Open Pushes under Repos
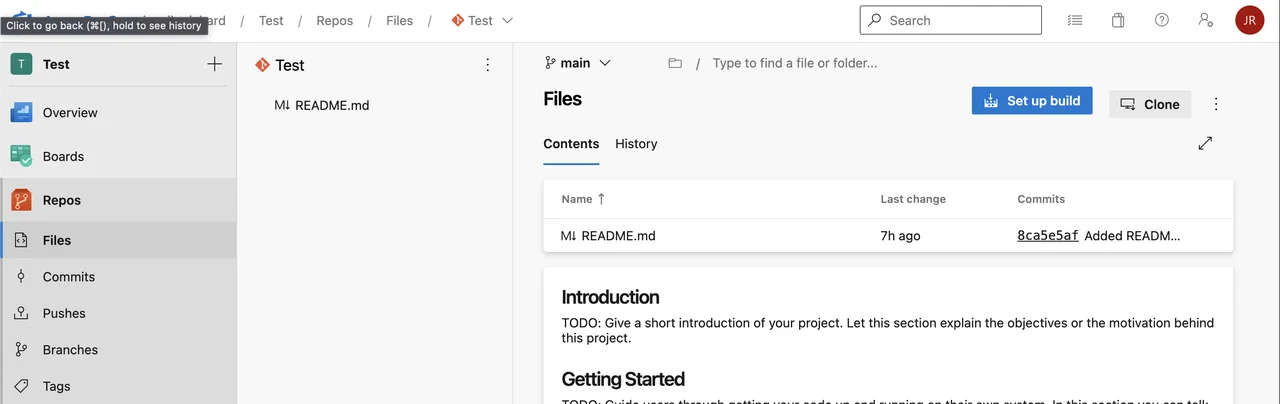The image size is (1280, 404). pos(118,313)
